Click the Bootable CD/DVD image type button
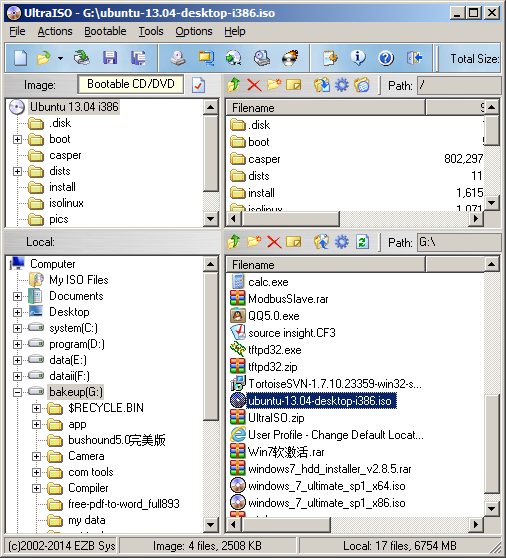This screenshot has width=506, height=558. pos(131,84)
